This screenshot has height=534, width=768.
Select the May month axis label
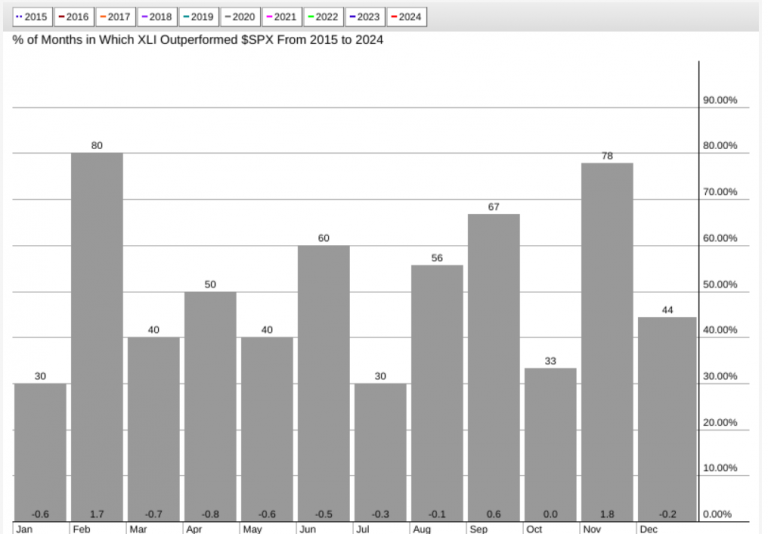pyautogui.click(x=252, y=529)
